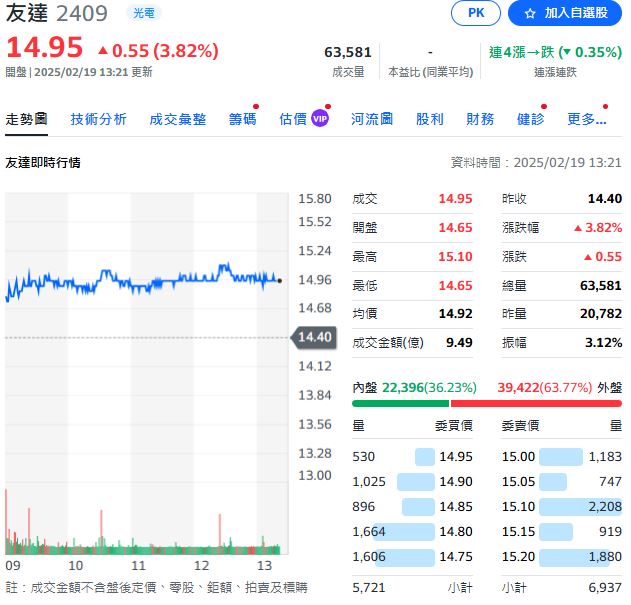The height and width of the screenshot is (605, 631).
Task: Click the 成交金額(億) 9.49 value
Action: click(x=459, y=343)
